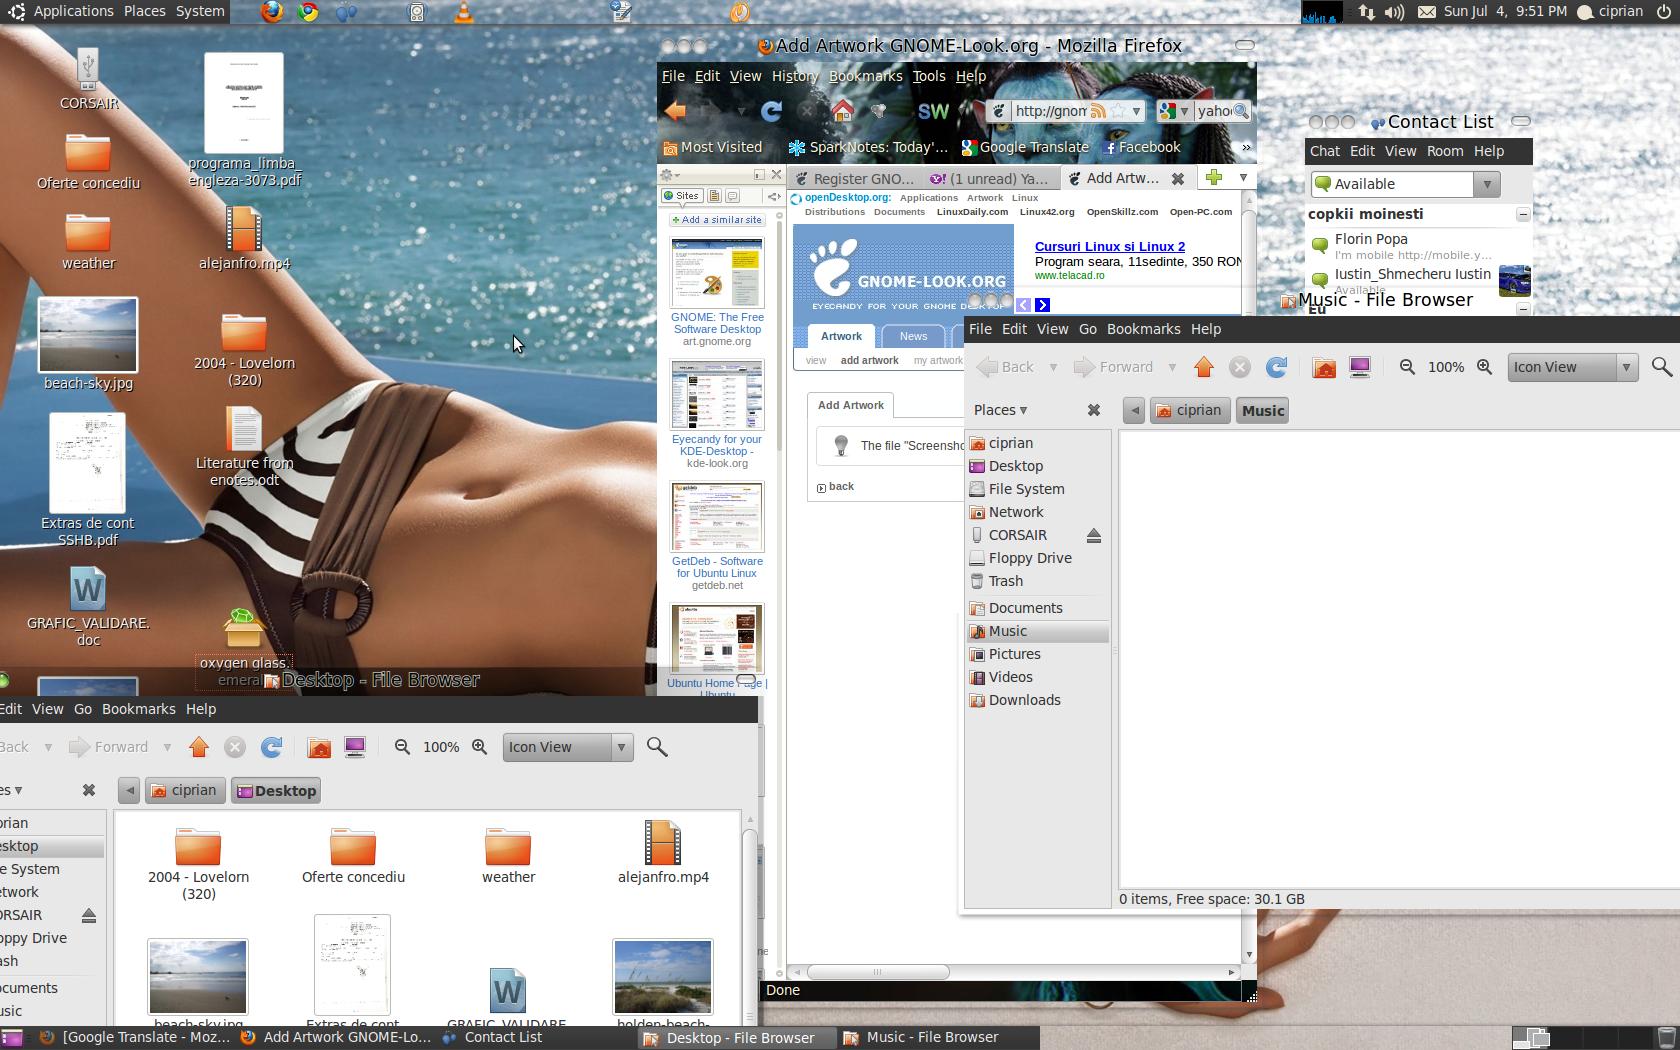Close the Places sidebar in Music browser
The image size is (1680, 1050).
1094,410
